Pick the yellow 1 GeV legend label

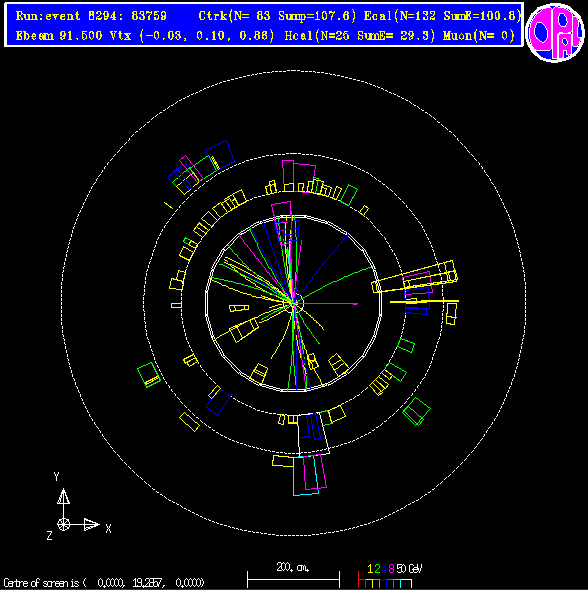[x=370, y=569]
